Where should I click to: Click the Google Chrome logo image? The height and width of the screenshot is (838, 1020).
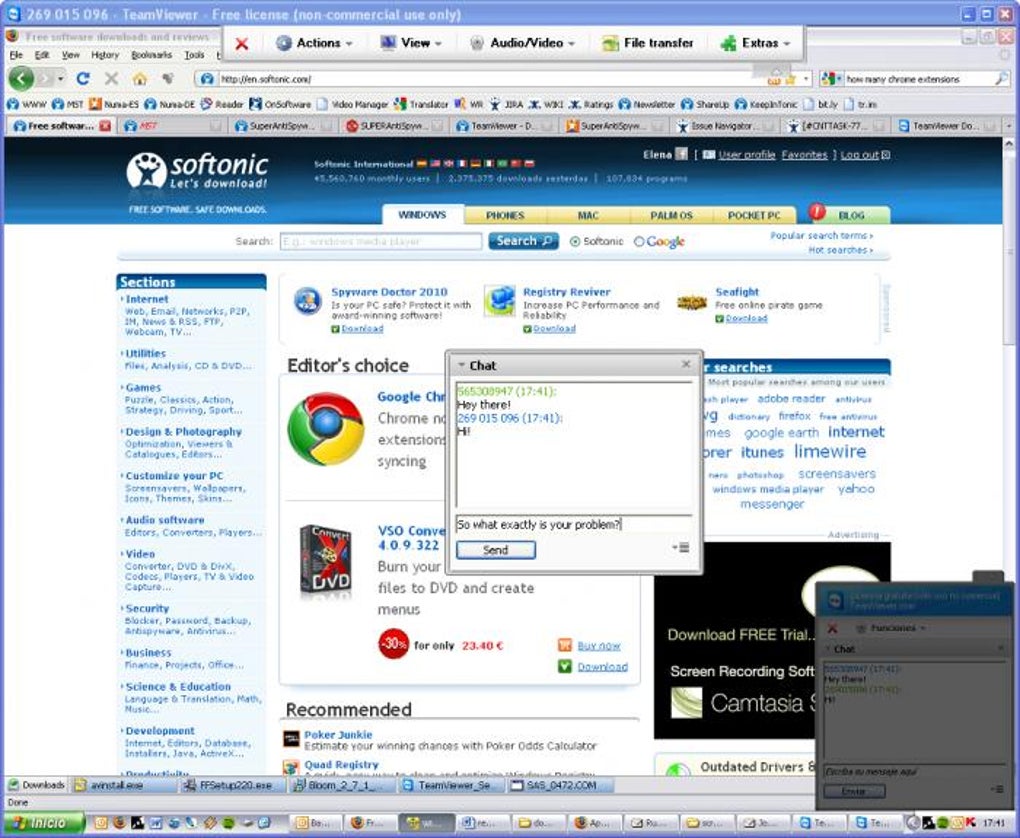(x=326, y=429)
